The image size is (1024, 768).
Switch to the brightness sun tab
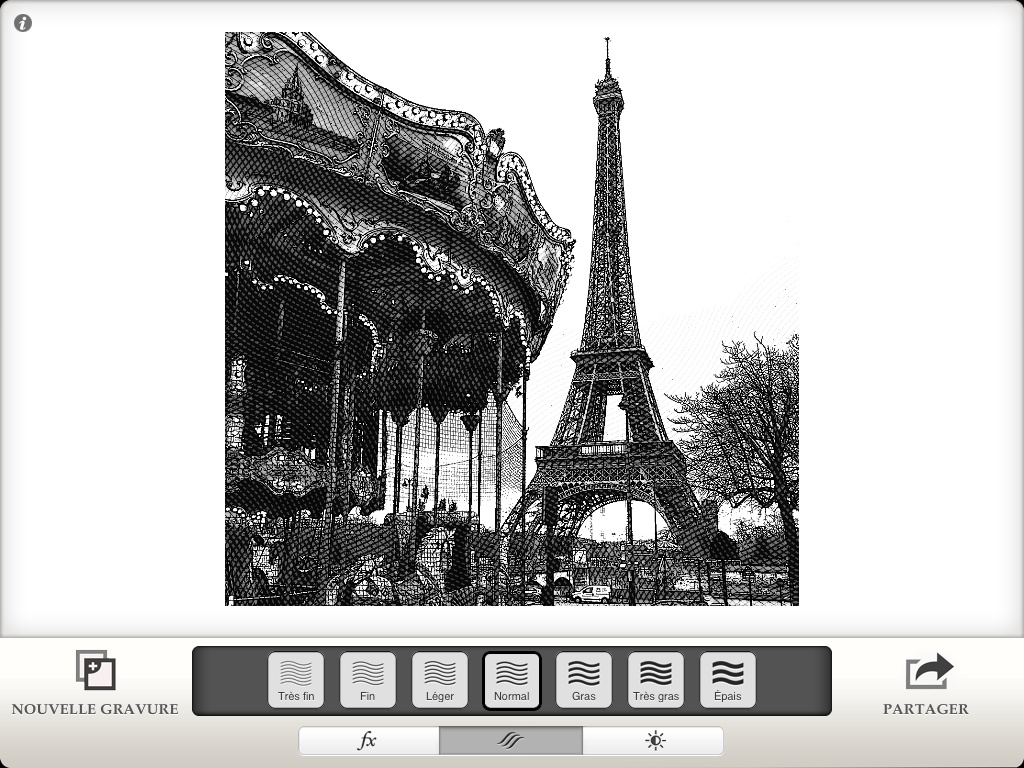pyautogui.click(x=654, y=741)
